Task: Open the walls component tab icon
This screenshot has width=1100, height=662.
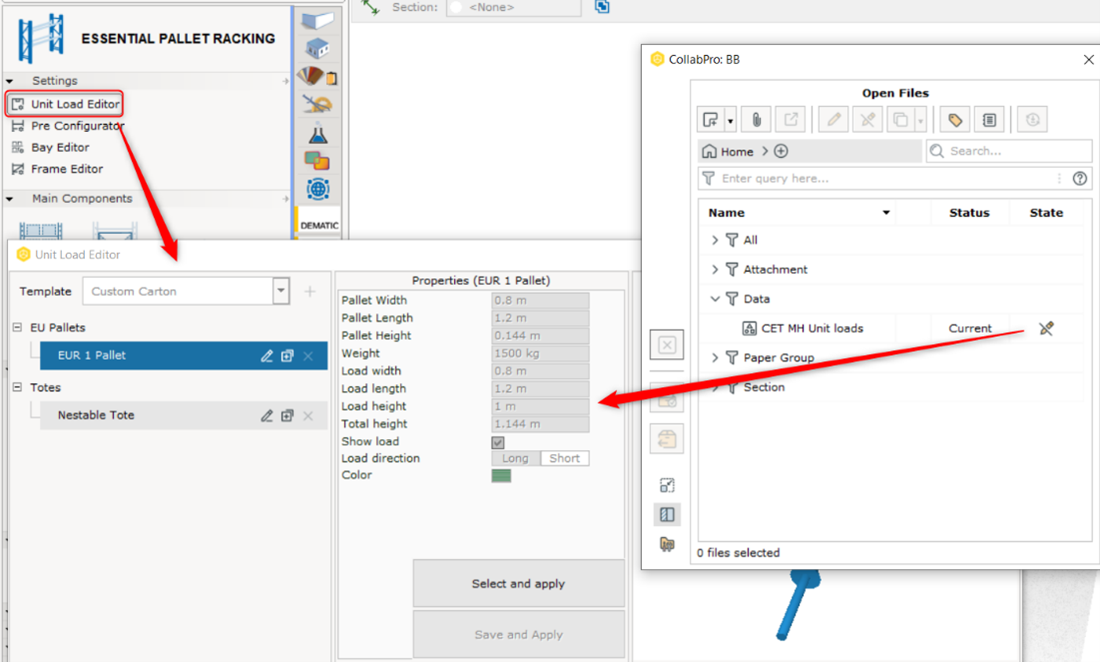Action: coord(317,20)
